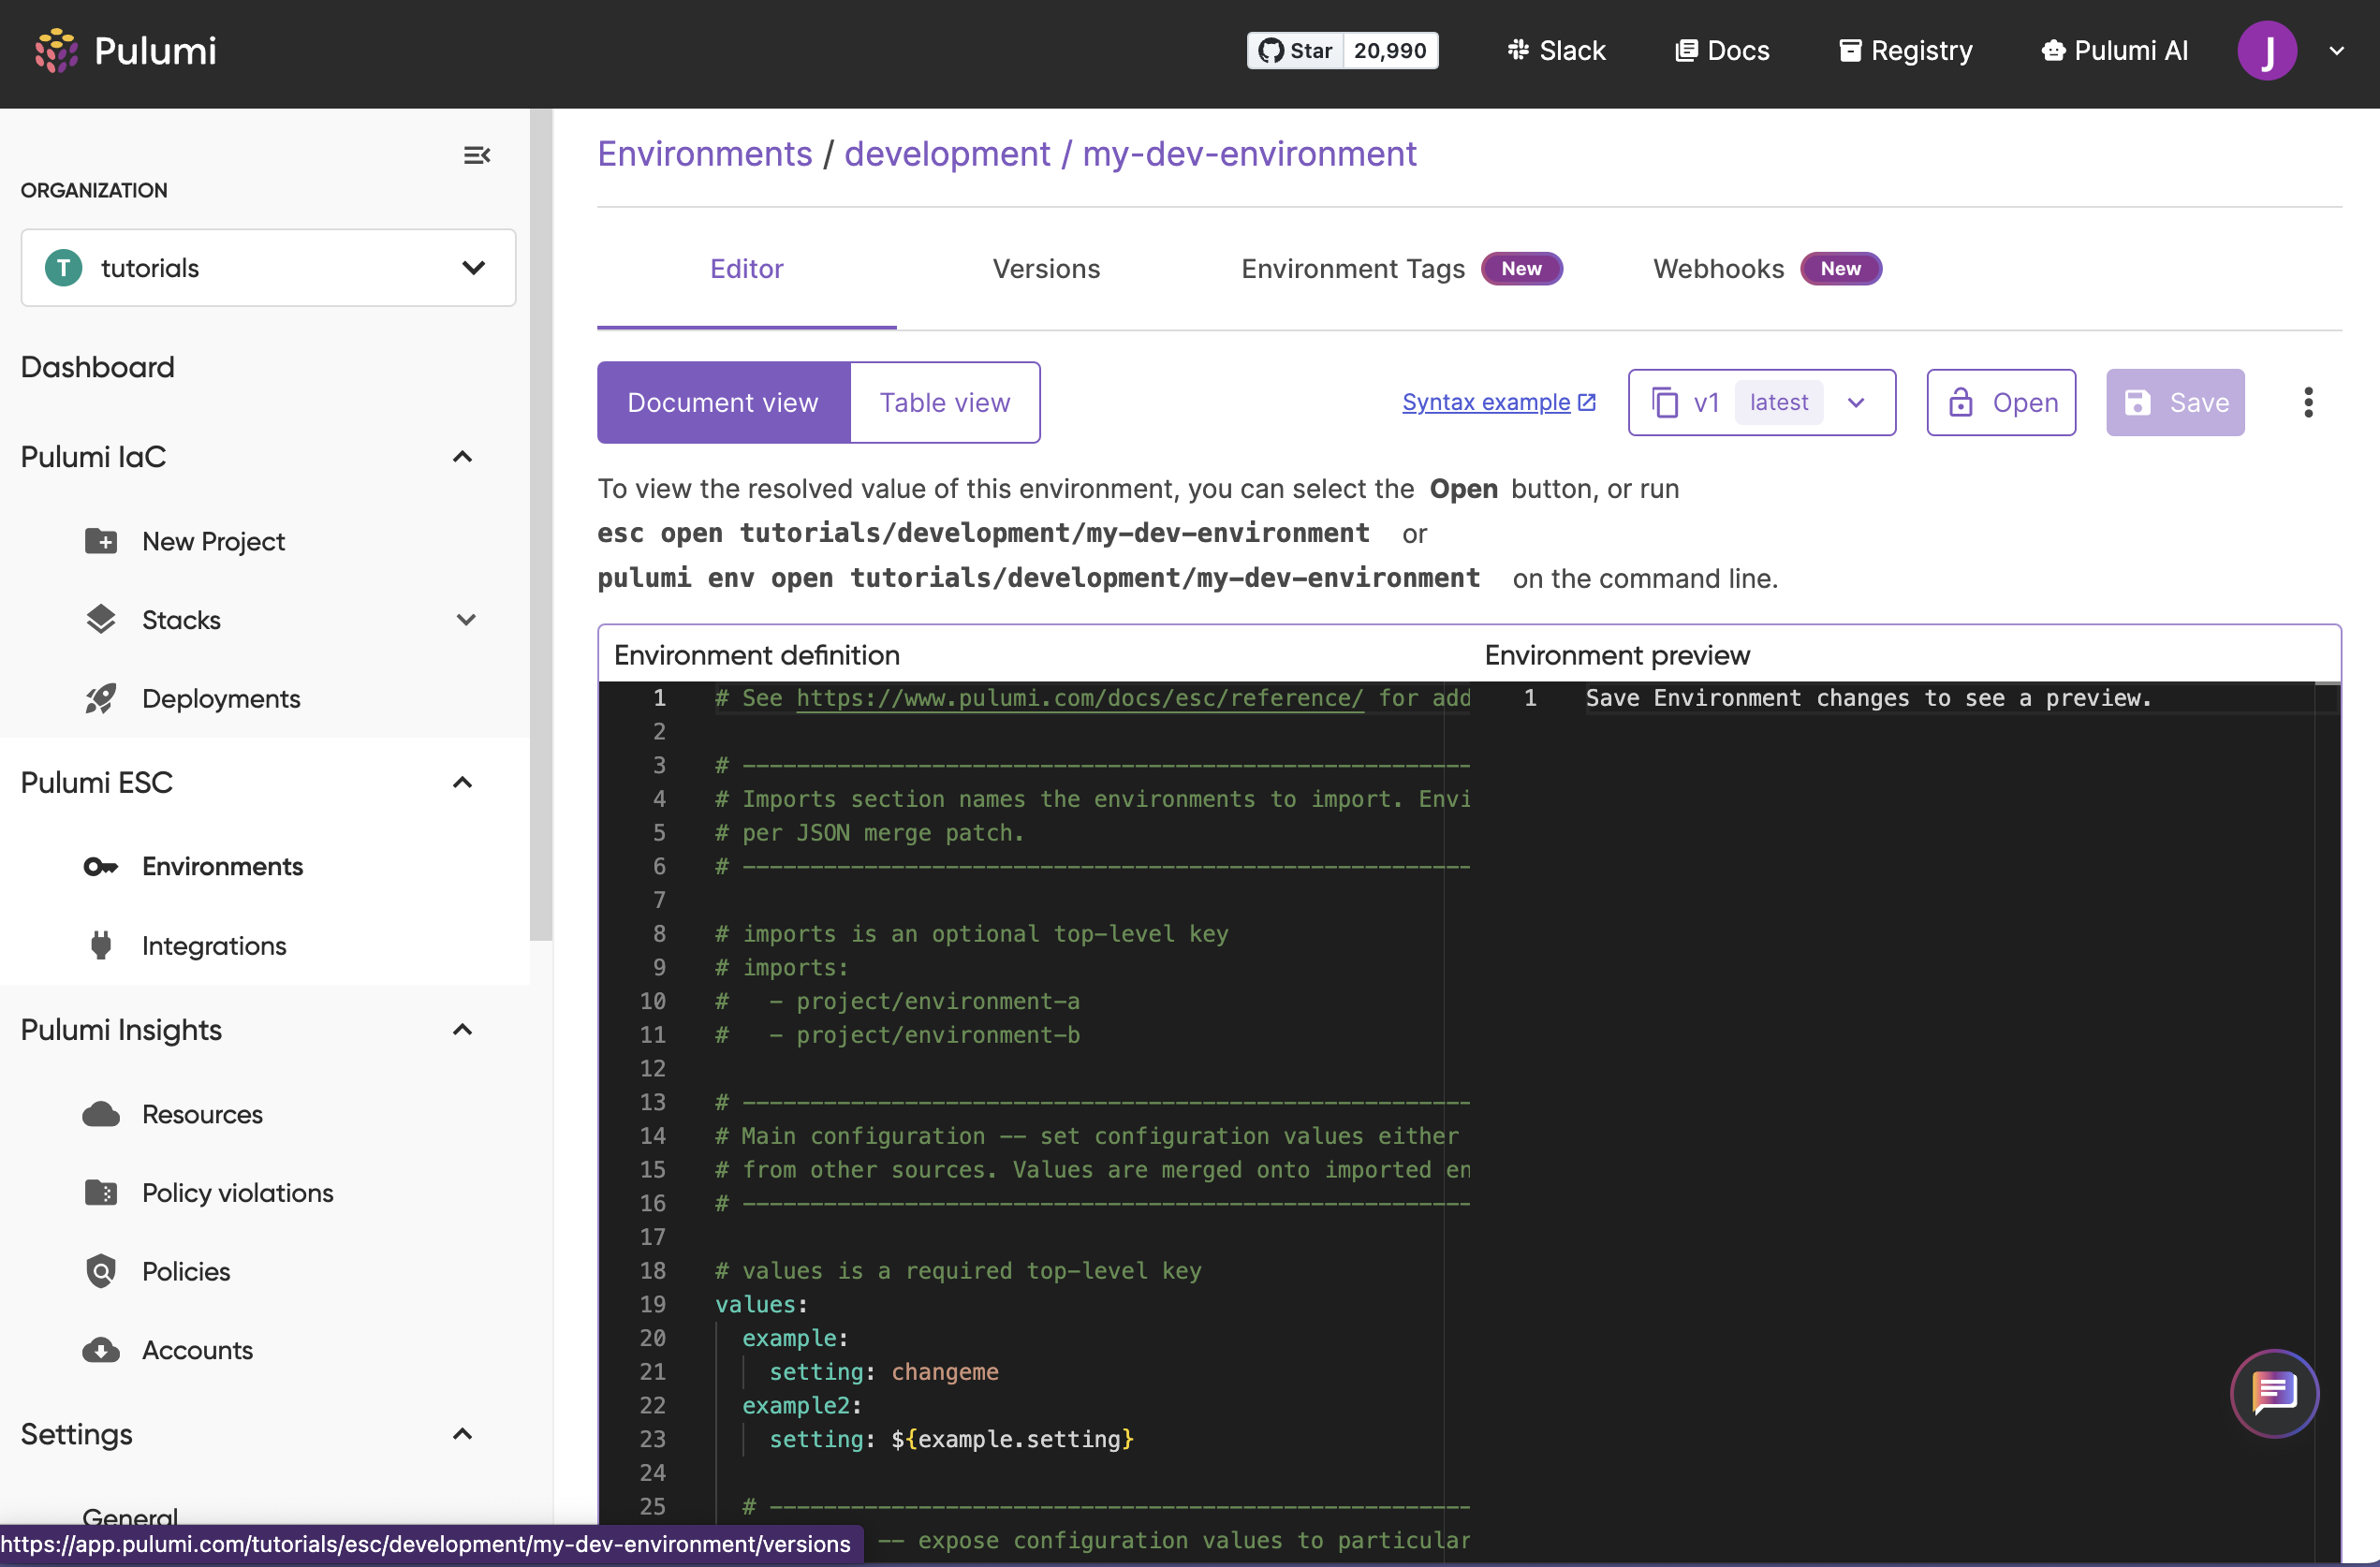
Task: Click the Registry box icon
Action: tap(1850, 50)
